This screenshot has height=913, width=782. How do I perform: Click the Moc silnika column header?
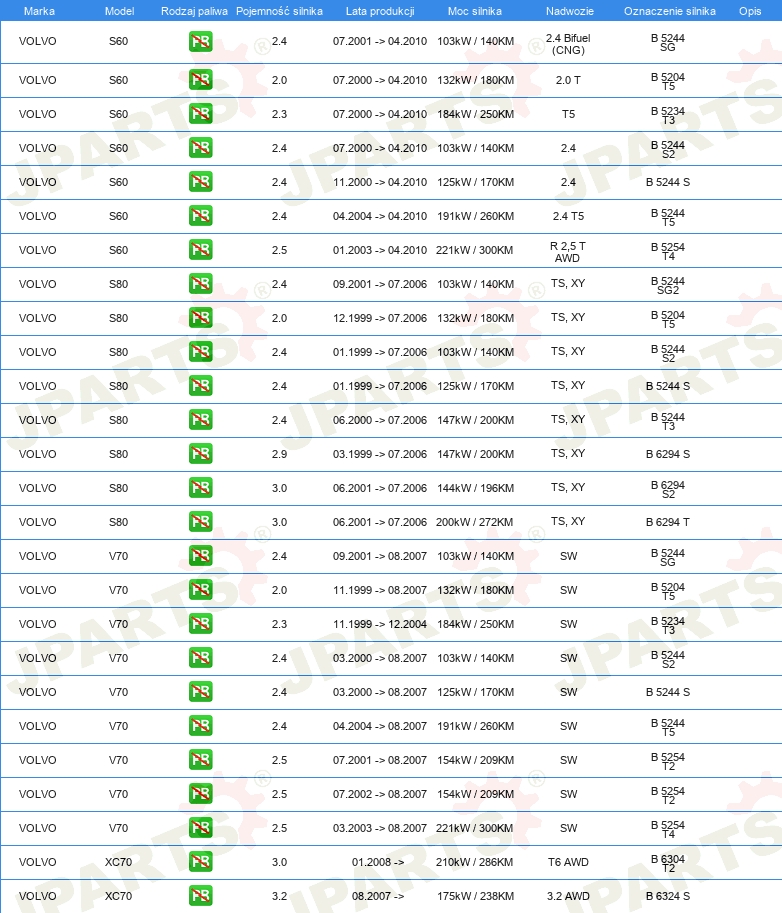475,11
